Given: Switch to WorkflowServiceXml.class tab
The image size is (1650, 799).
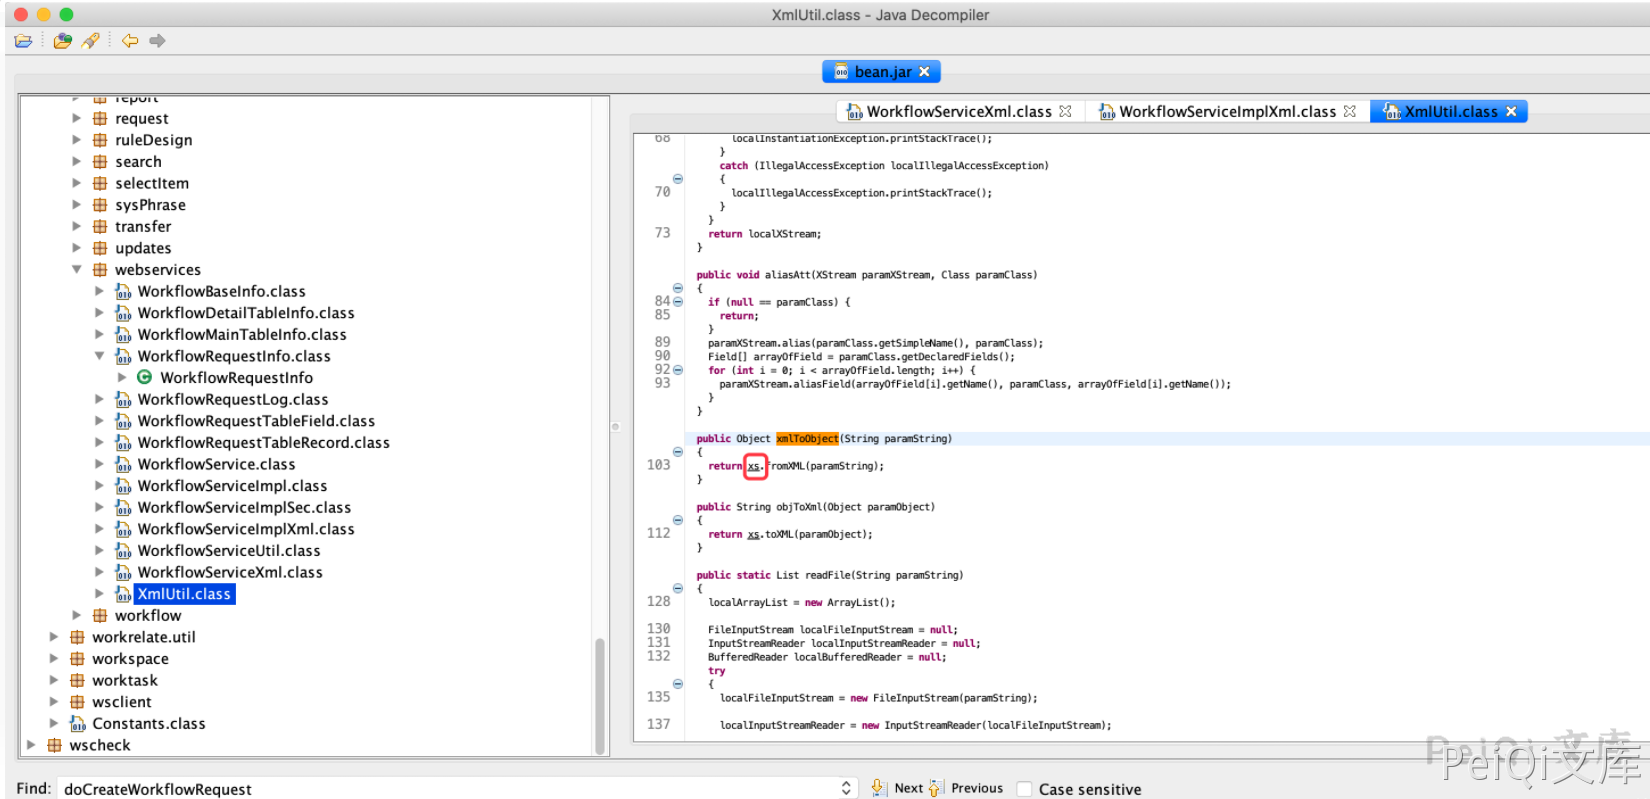Looking at the screenshot, I should pyautogui.click(x=958, y=112).
